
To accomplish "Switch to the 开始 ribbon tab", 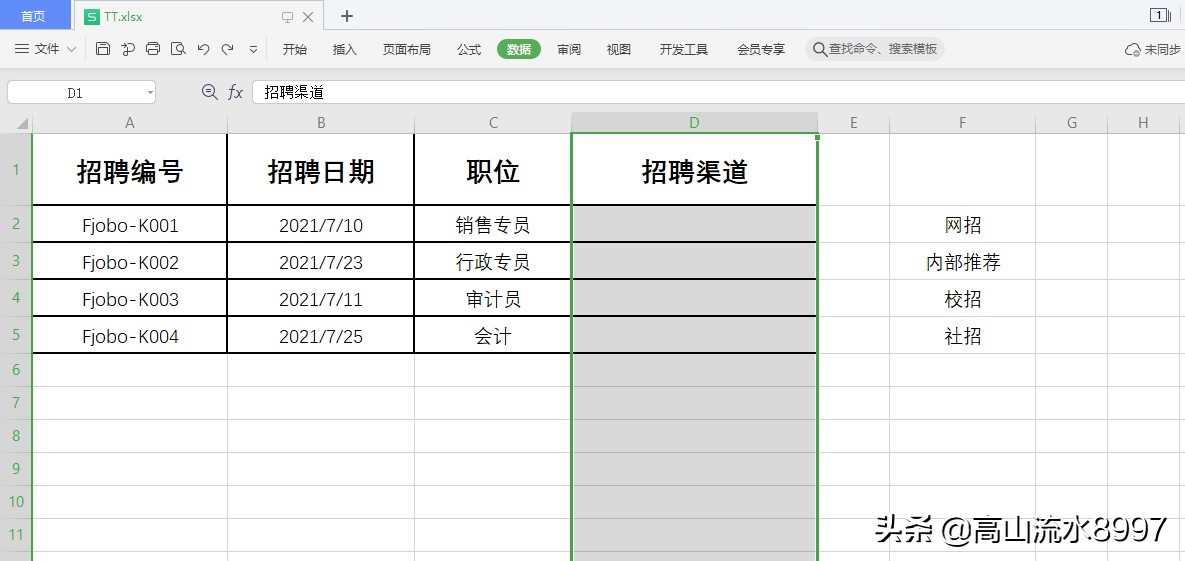I will [x=295, y=49].
